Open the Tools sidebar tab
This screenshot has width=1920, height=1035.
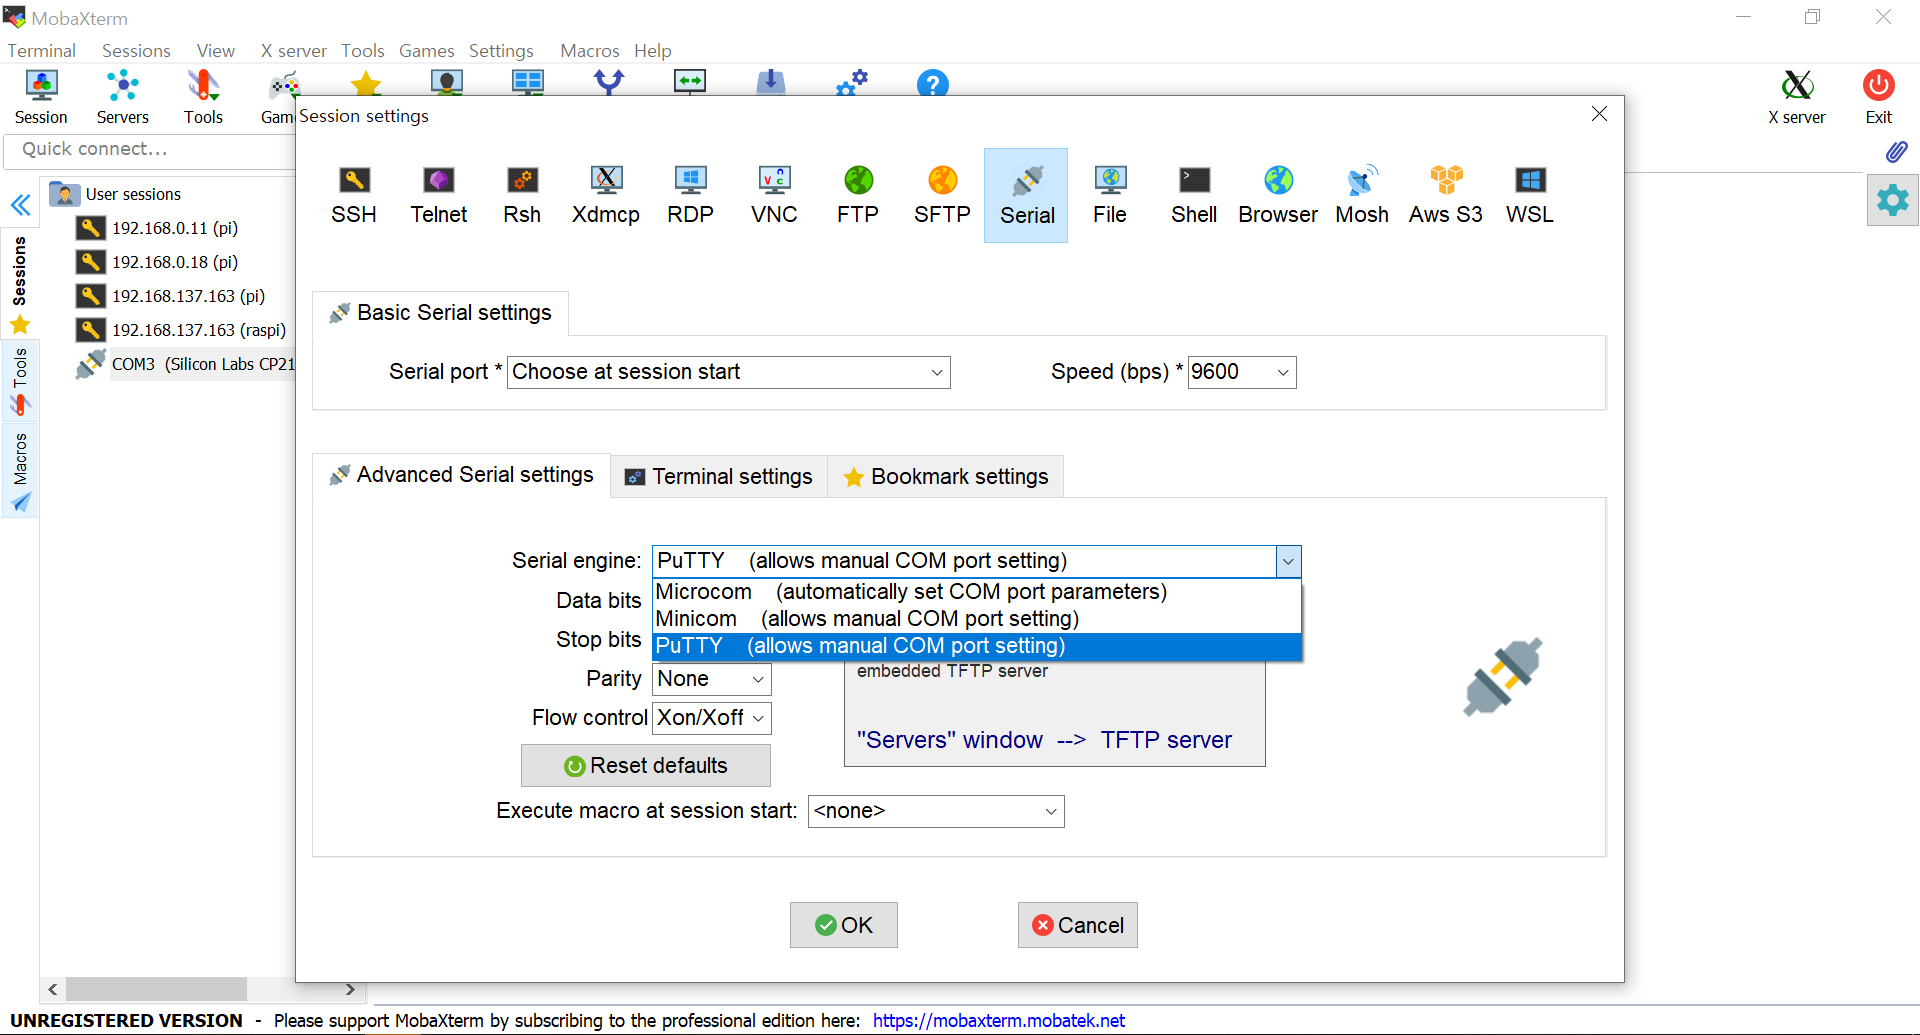20,381
